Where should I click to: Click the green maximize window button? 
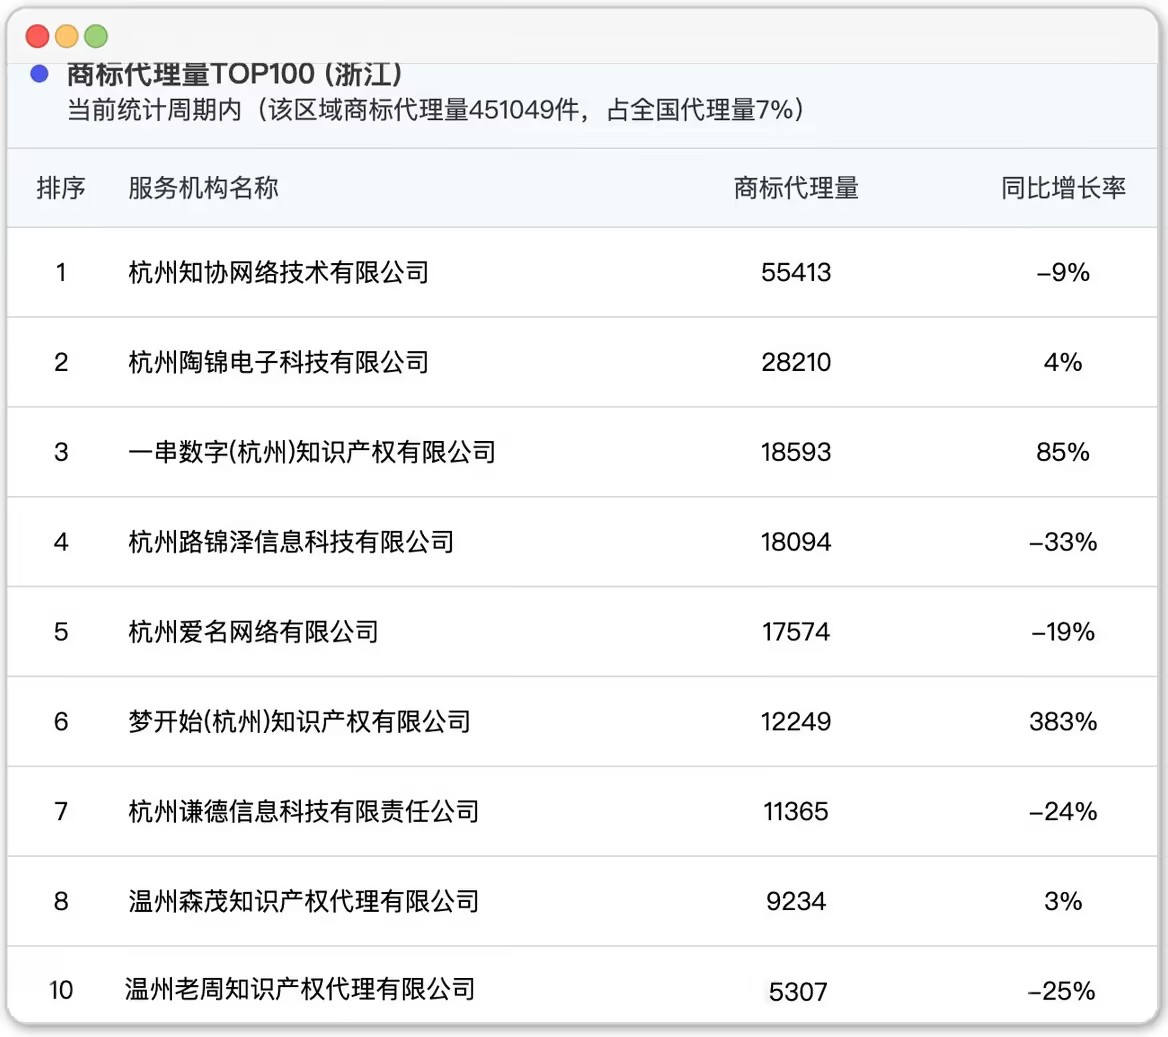[x=96, y=37]
